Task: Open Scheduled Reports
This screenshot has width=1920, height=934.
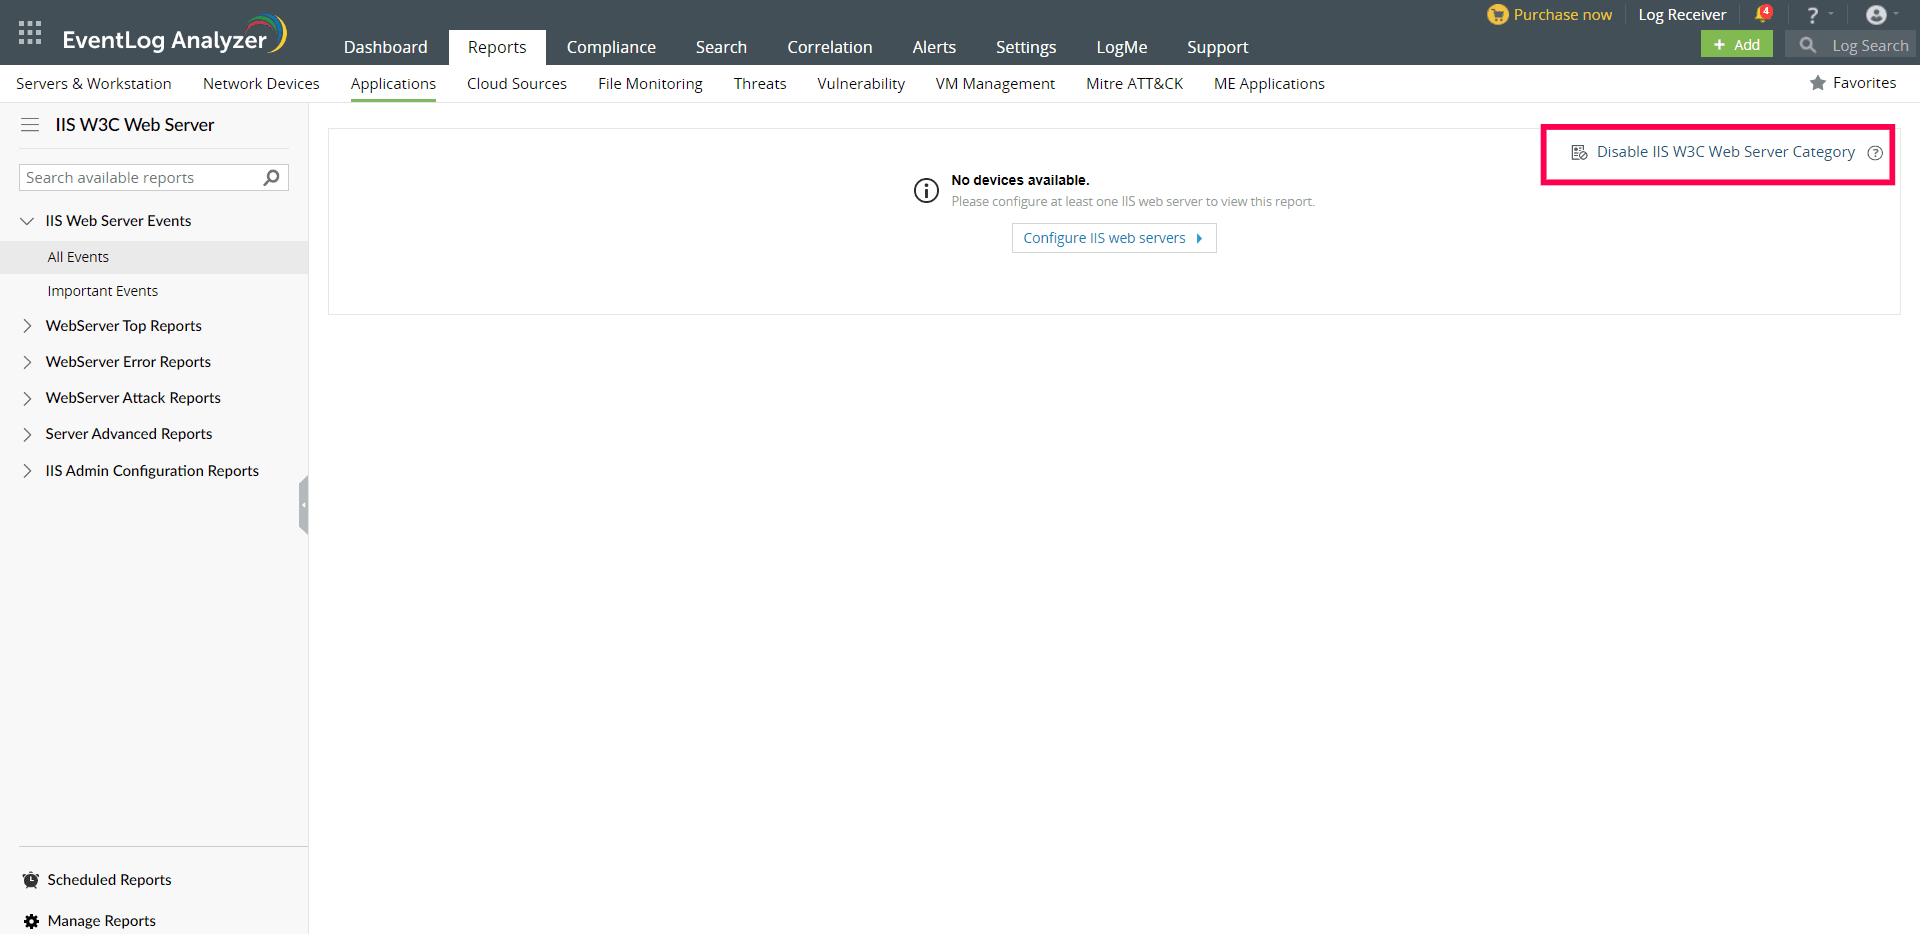Action: (109, 880)
